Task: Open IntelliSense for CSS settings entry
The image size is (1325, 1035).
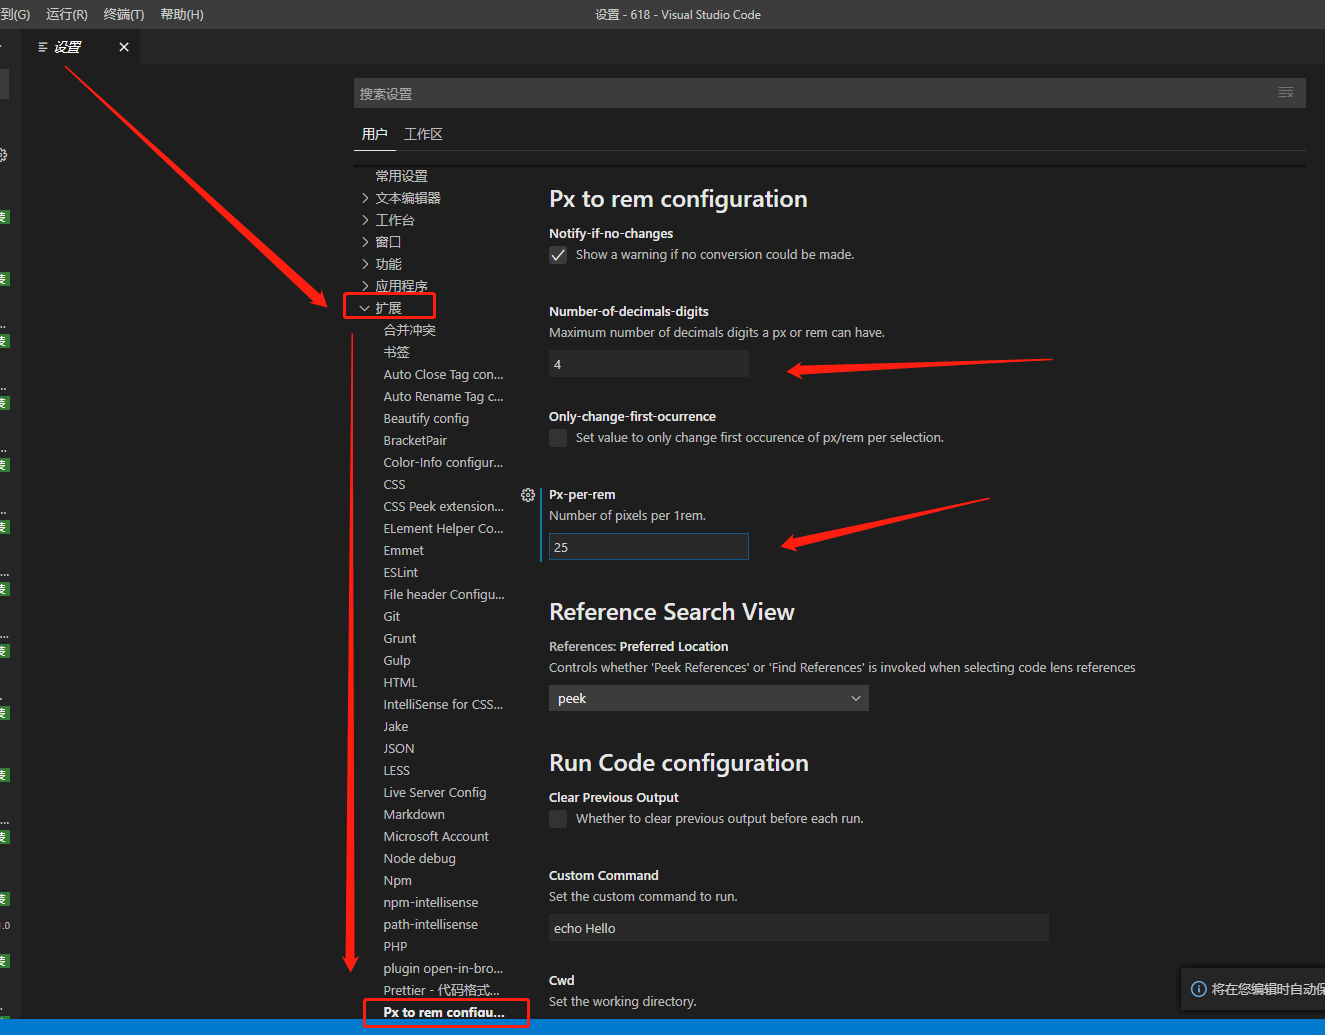Action: tap(443, 704)
